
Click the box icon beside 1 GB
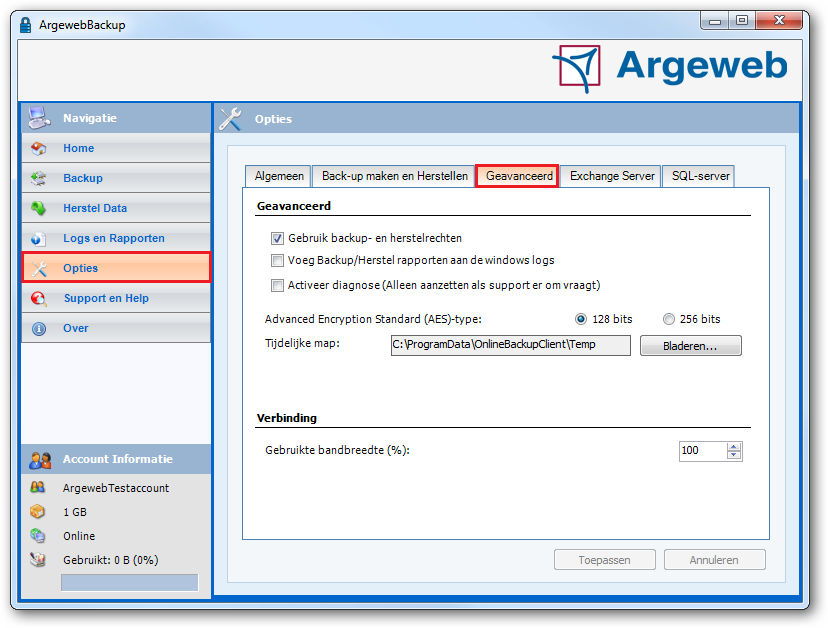pos(37,512)
